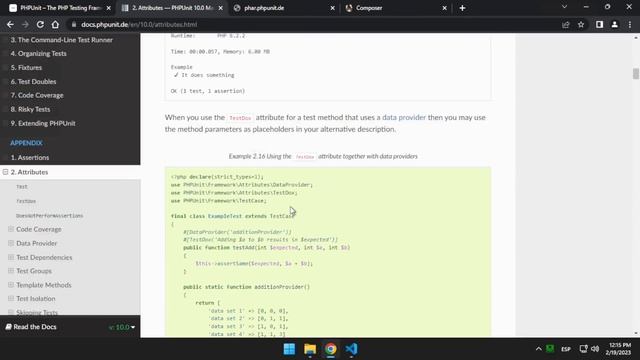Follow the data provider link

click(404, 118)
